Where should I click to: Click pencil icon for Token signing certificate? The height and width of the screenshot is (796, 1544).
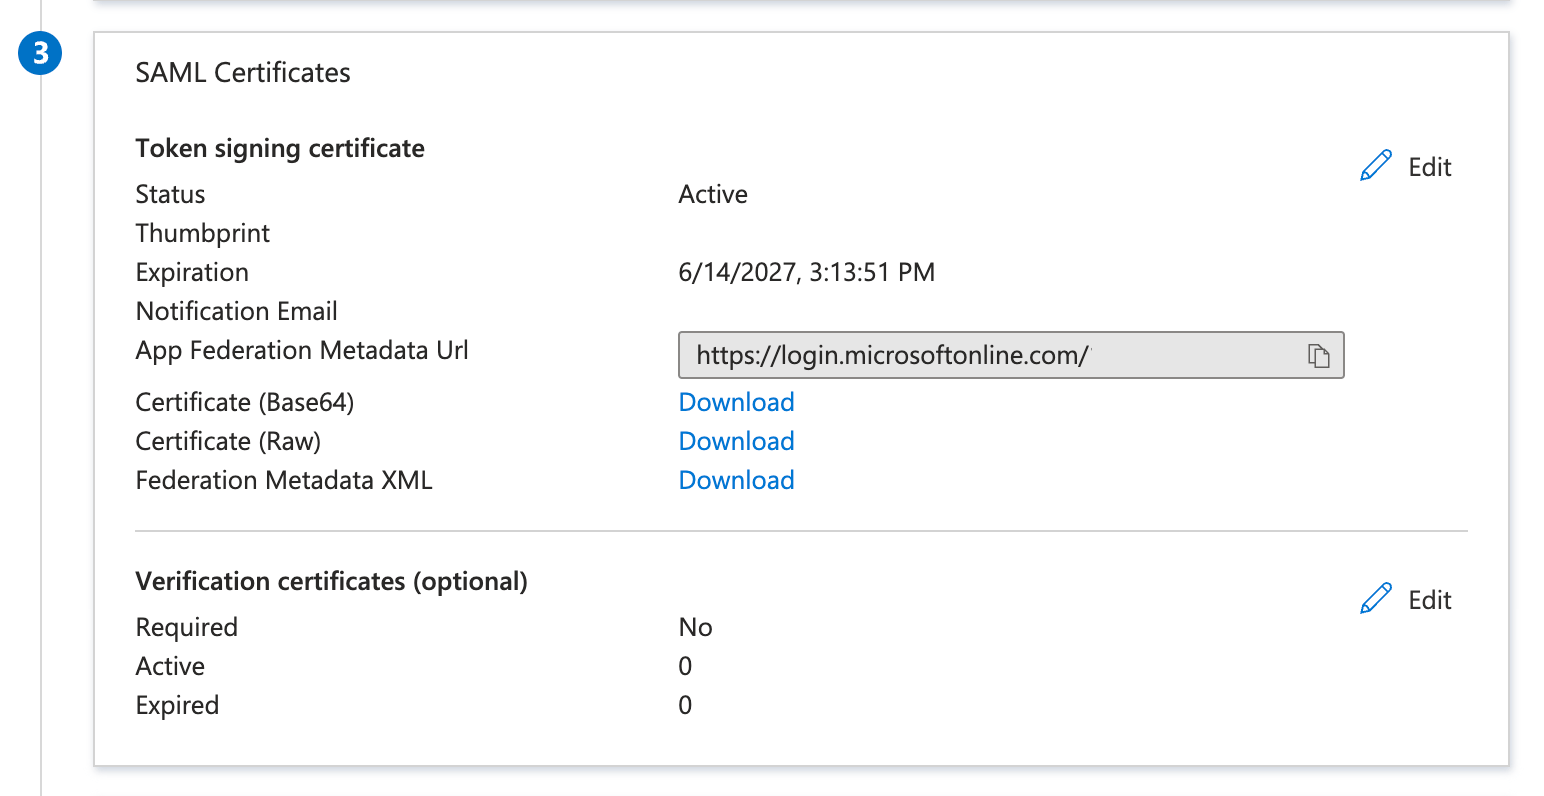(x=1376, y=166)
